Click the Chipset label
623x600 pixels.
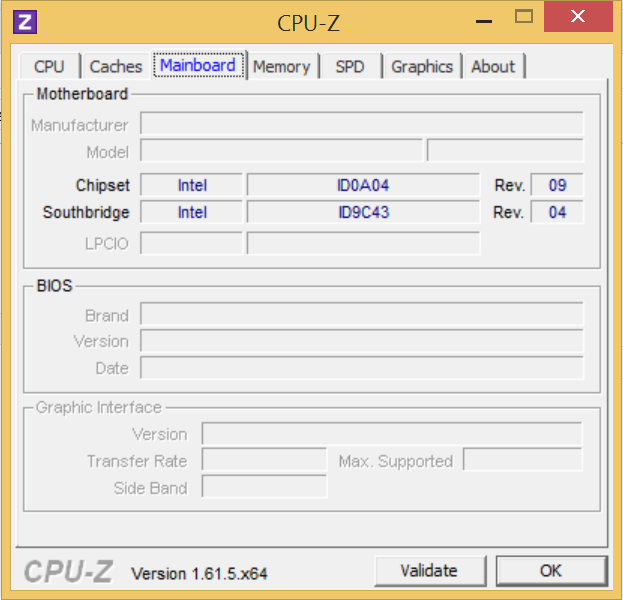point(103,185)
